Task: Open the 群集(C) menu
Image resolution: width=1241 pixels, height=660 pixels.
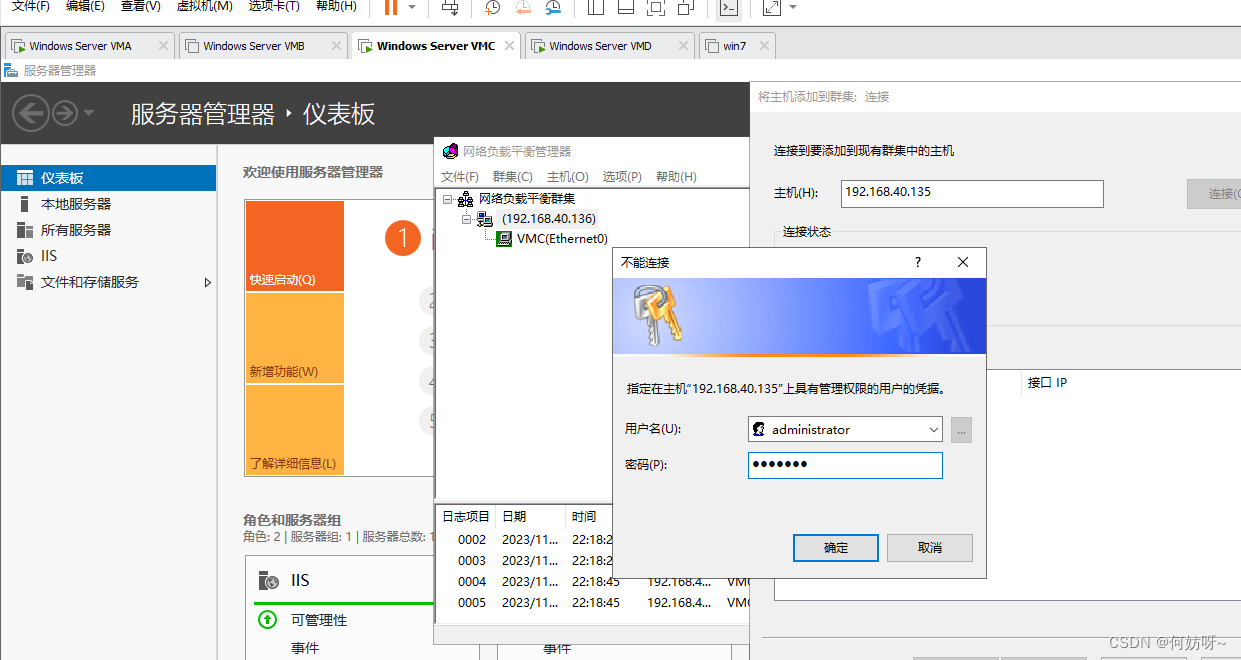Action: point(512,177)
